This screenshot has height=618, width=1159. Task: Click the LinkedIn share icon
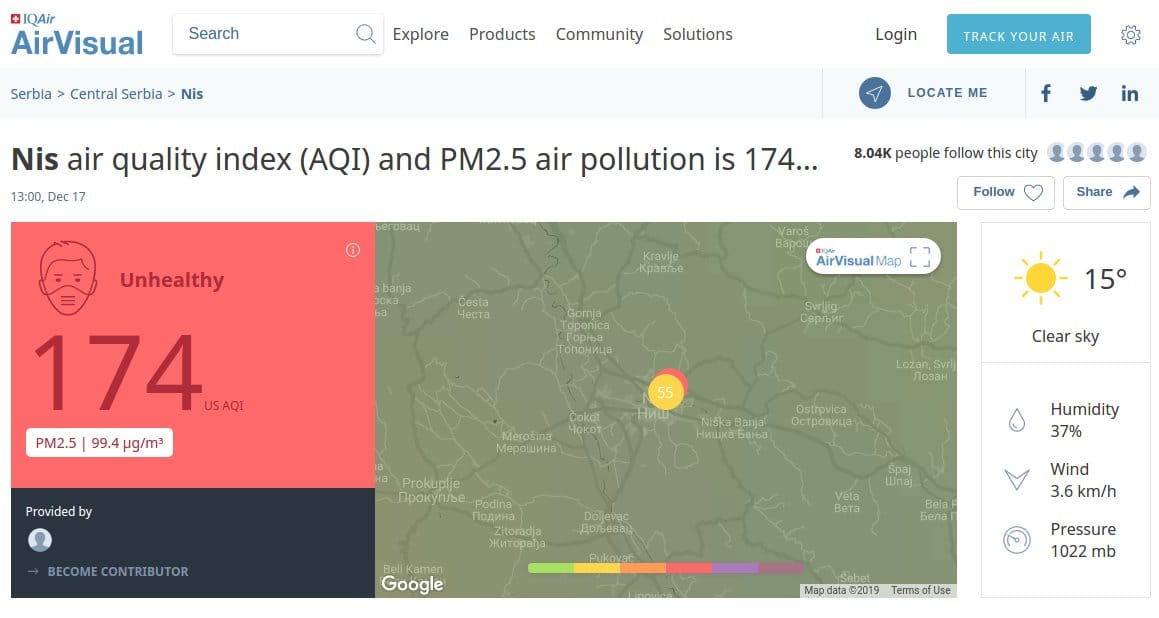pos(1130,93)
